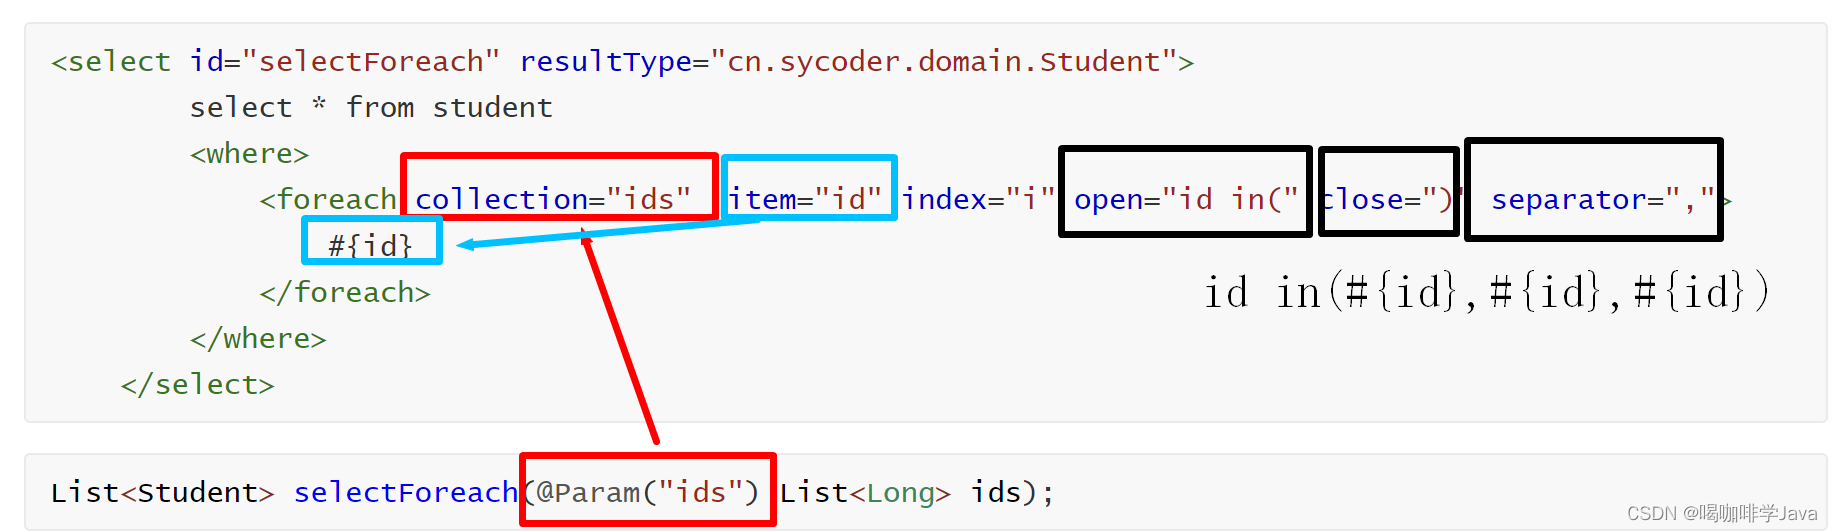The height and width of the screenshot is (532, 1832).
Task: Click the black-boxed open="id in(" attribute
Action: point(1185,191)
